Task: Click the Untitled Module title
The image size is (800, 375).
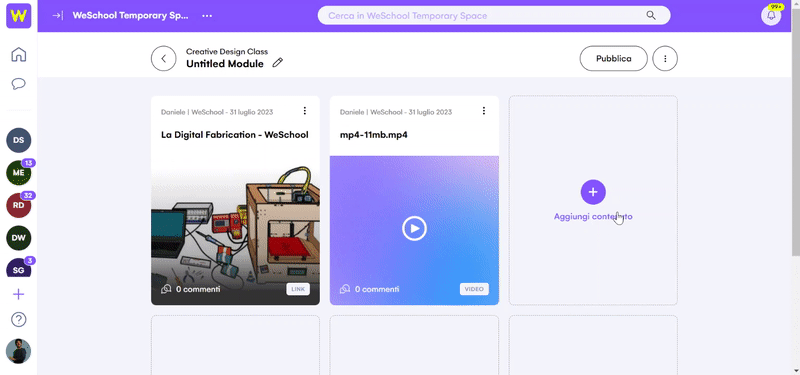Action: pyautogui.click(x=224, y=64)
